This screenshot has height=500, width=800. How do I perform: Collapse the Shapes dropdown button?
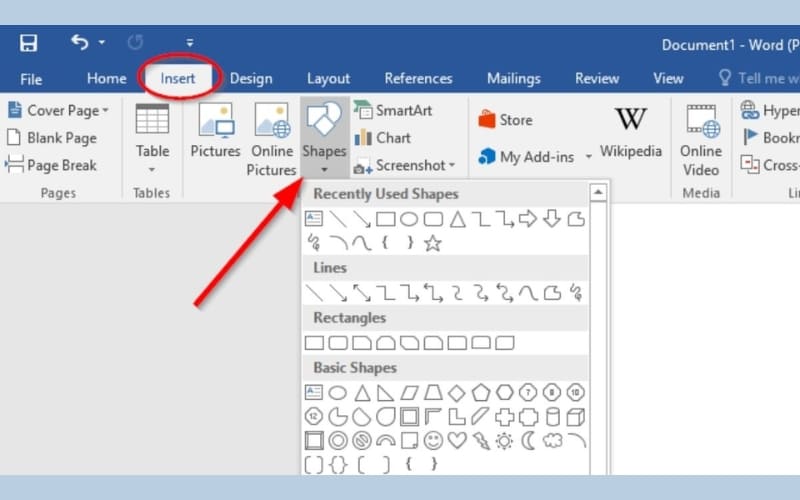[x=324, y=138]
